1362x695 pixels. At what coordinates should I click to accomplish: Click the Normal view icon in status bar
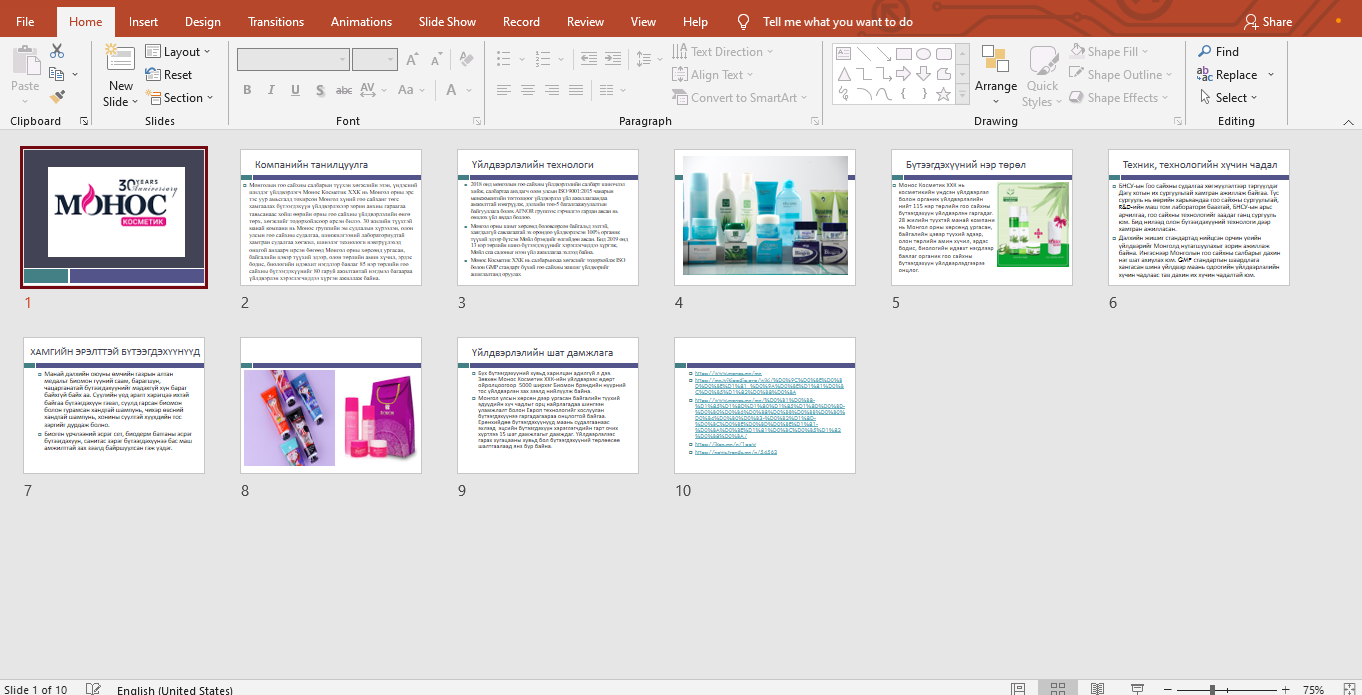(x=1018, y=690)
